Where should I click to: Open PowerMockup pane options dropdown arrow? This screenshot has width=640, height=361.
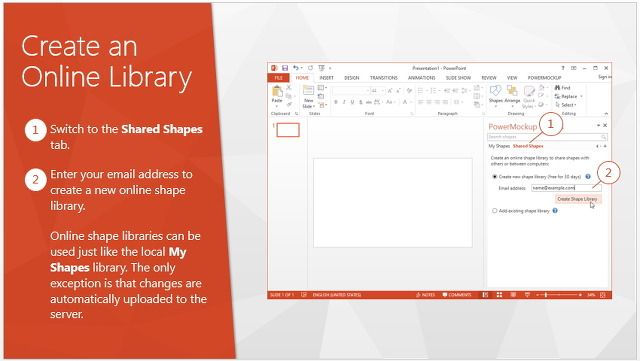[598, 125]
